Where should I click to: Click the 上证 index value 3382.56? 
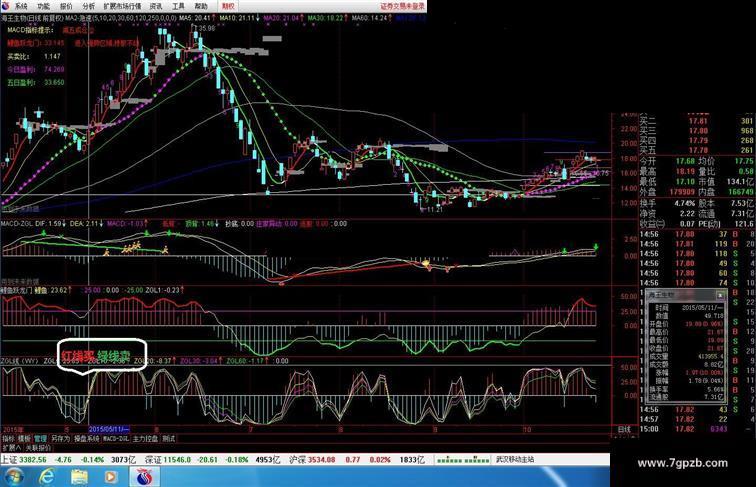(33, 460)
